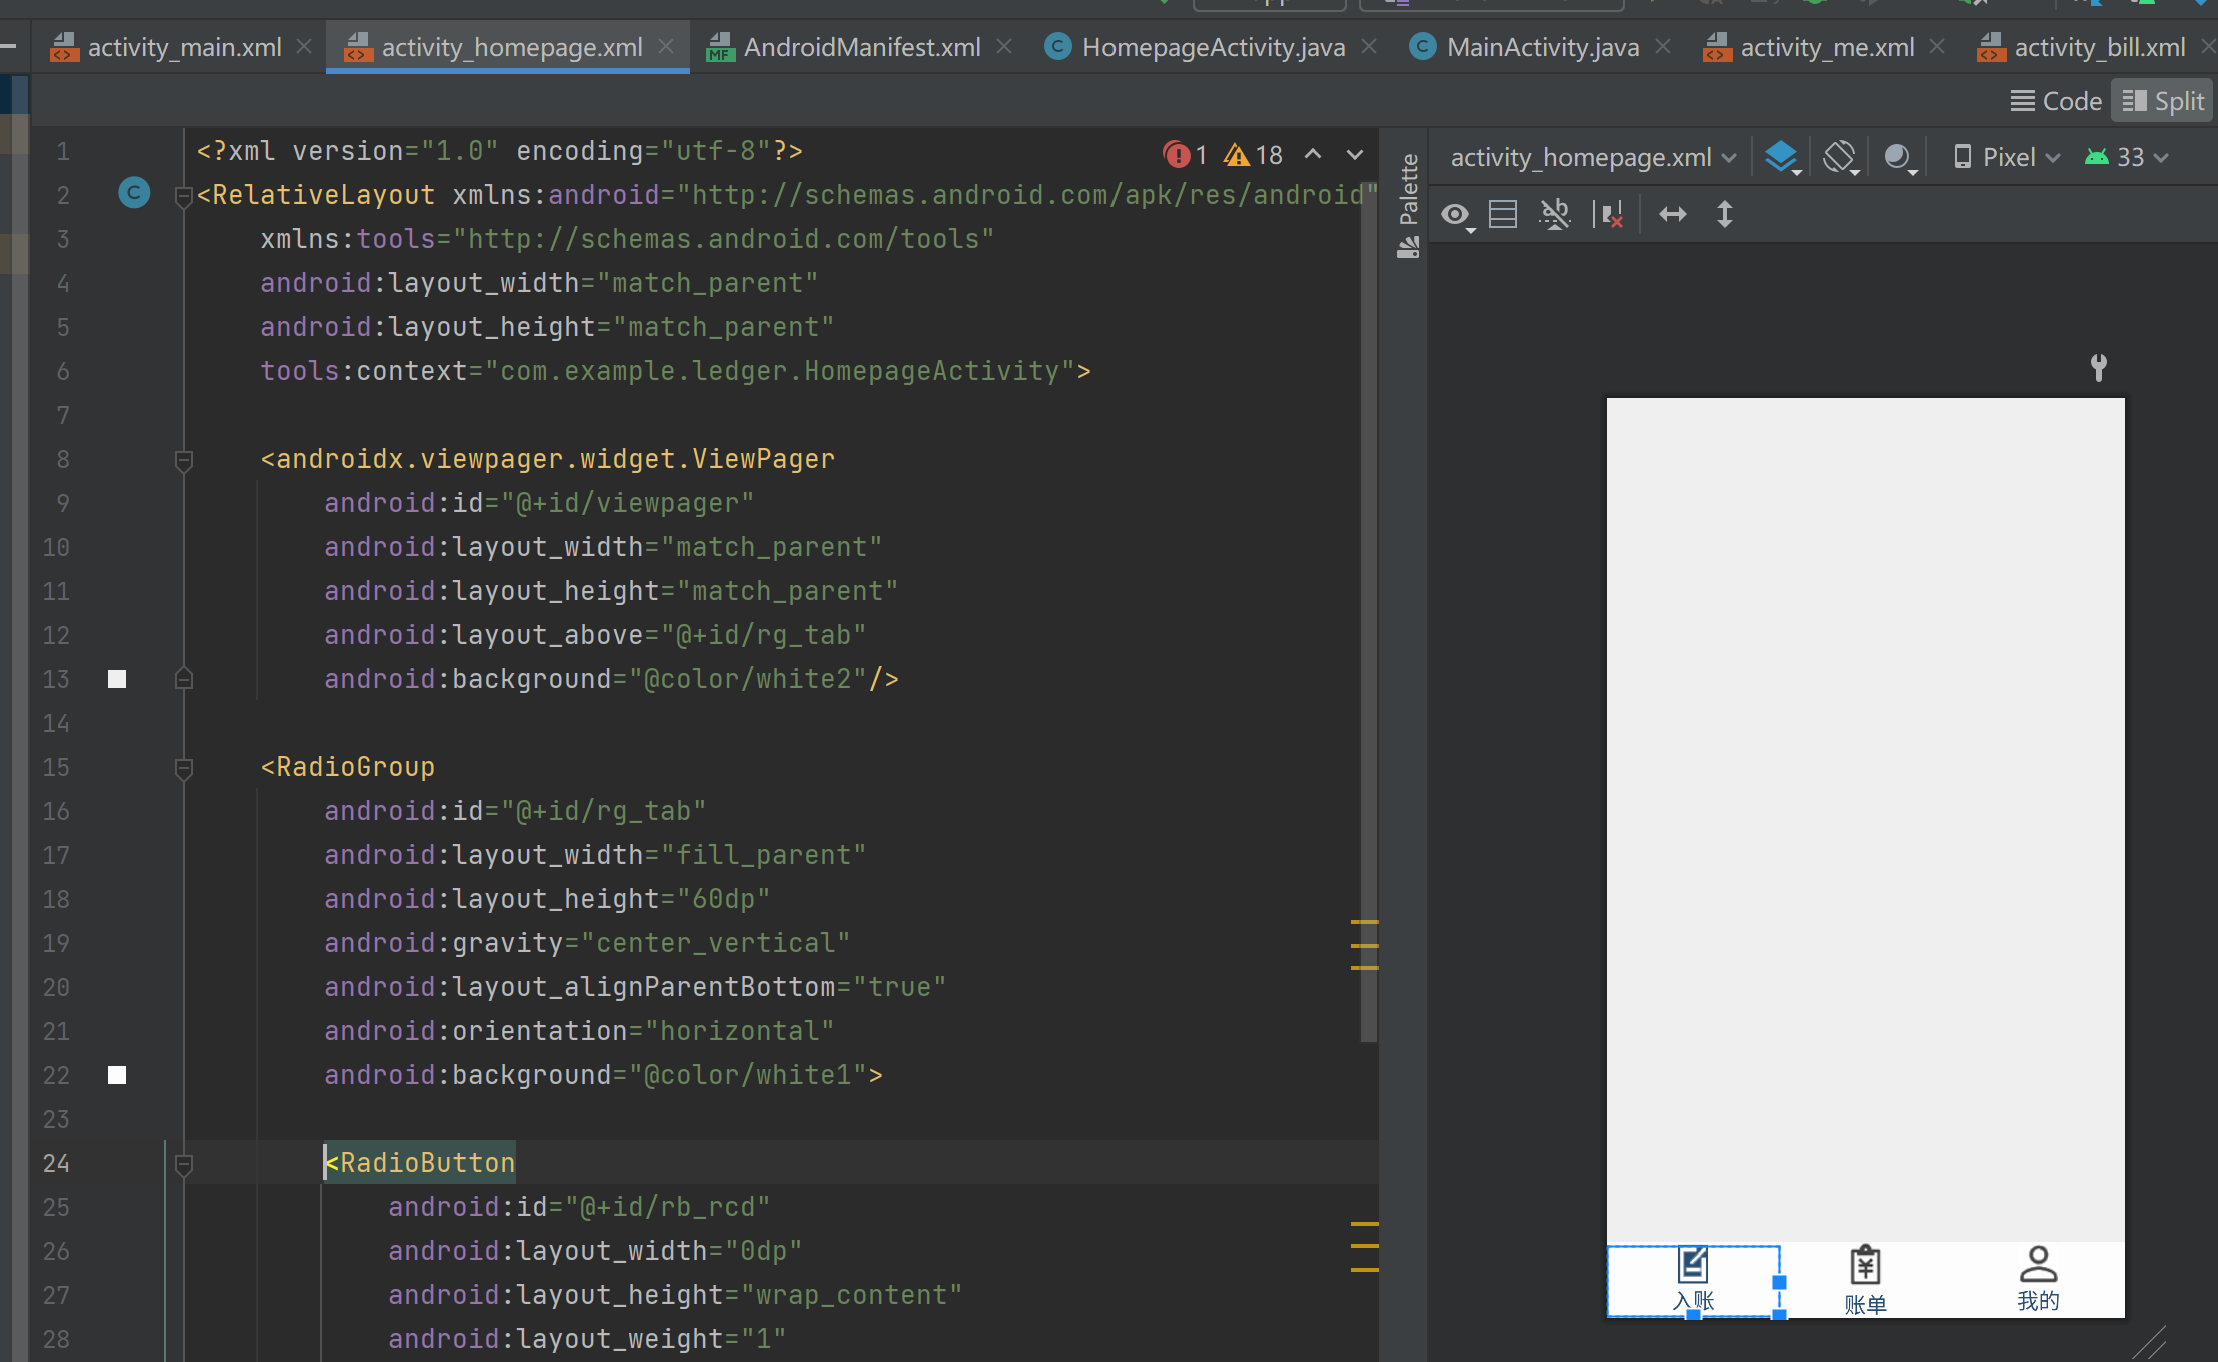This screenshot has height=1362, width=2218.
Task: Select the 账单 radio button in preview
Action: 1865,1279
